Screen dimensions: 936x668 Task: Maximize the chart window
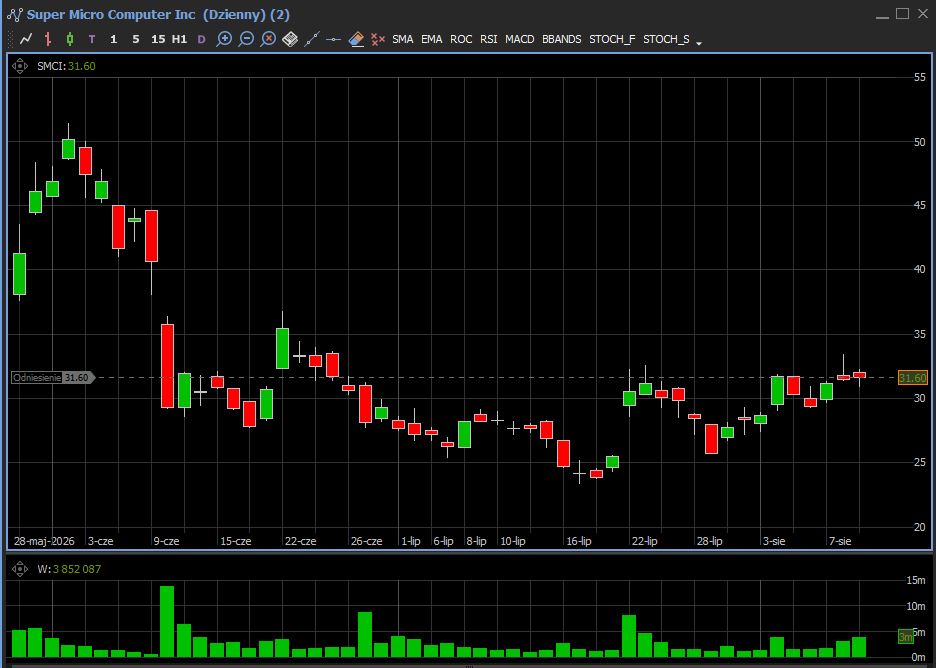903,14
